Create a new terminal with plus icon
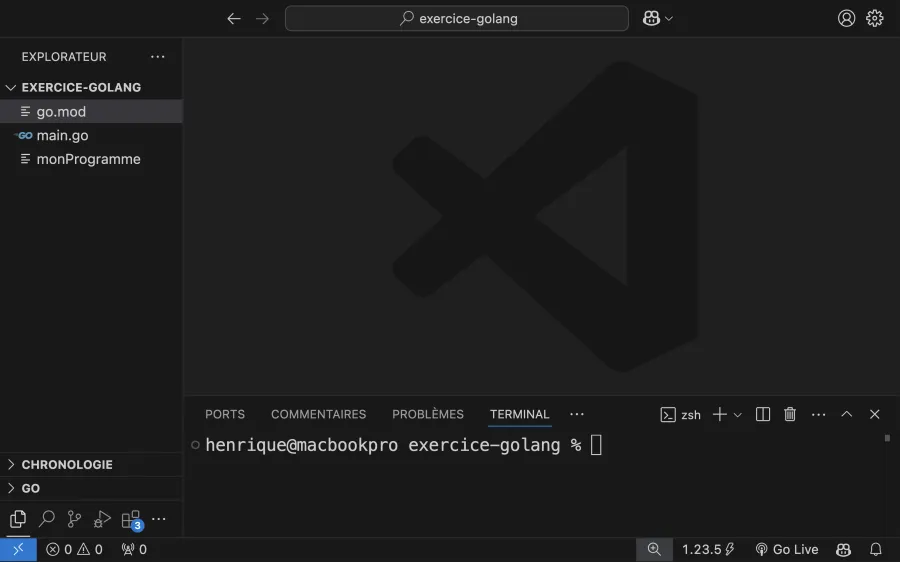The height and width of the screenshot is (562, 900). pyautogui.click(x=719, y=414)
